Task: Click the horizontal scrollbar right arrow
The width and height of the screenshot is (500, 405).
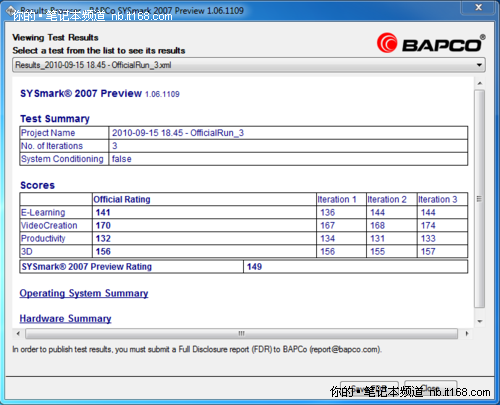Action: (x=467, y=333)
